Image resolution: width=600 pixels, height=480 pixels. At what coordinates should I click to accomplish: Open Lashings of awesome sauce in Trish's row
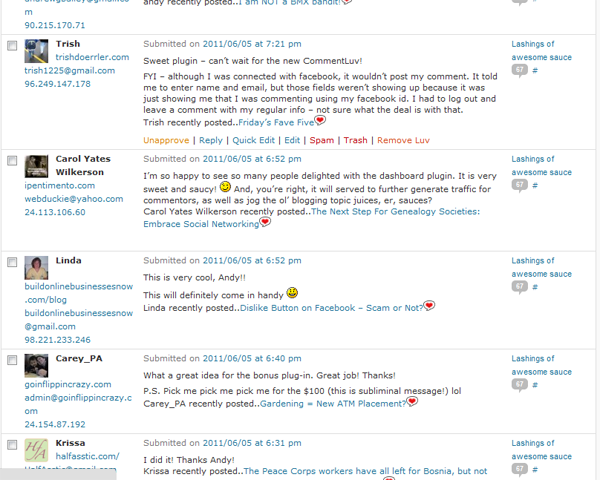pyautogui.click(x=541, y=51)
